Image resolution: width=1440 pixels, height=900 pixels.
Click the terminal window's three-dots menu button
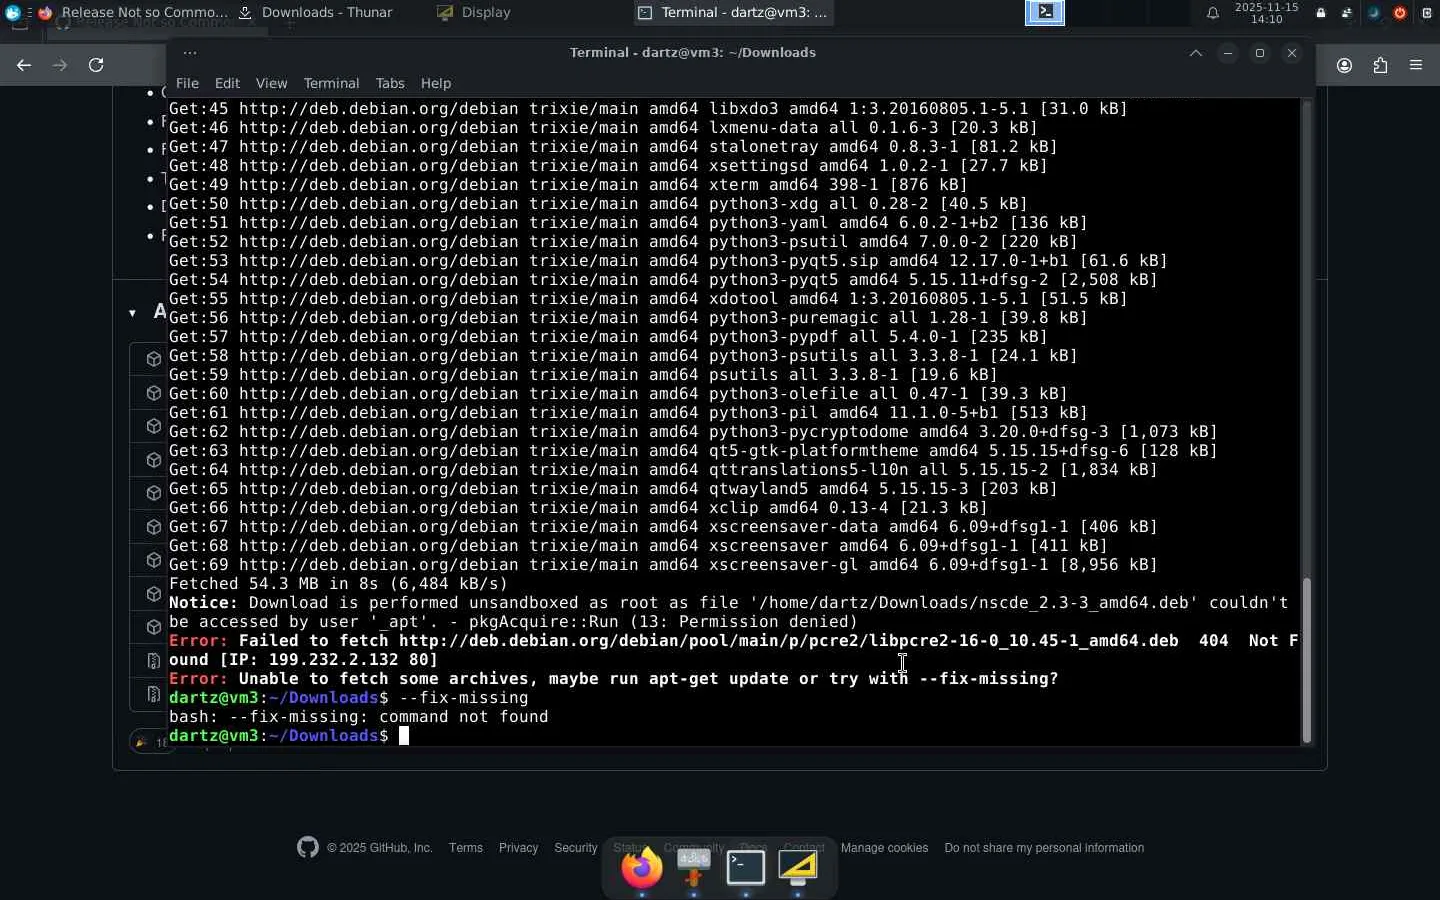190,53
